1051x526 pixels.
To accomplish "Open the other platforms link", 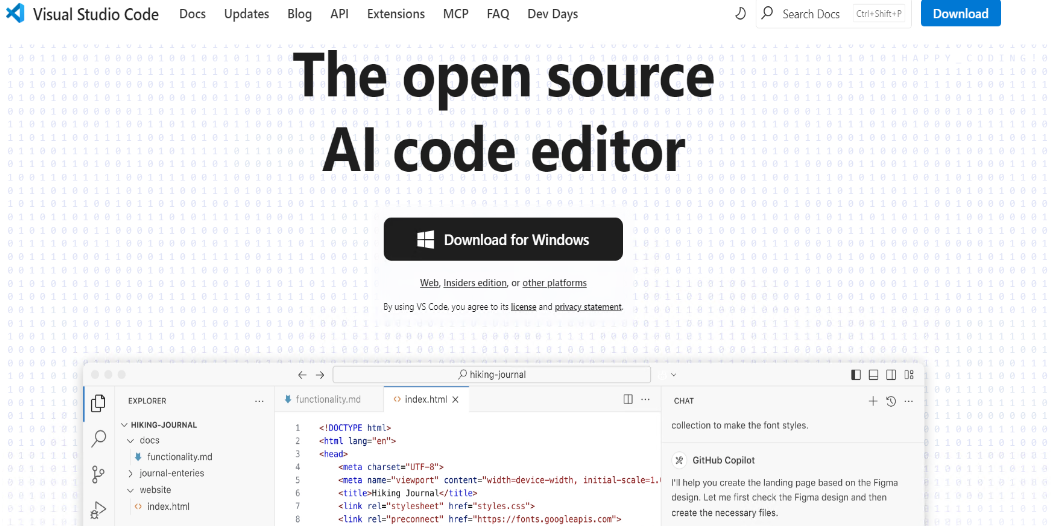I will coord(554,283).
